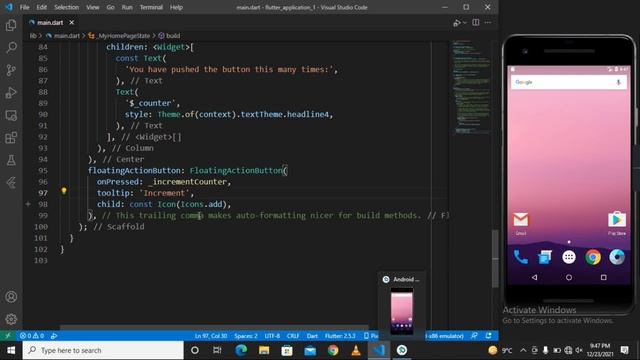This screenshot has height=360, width=640.
Task: Click line number 95 in the gutter
Action: 42,171
